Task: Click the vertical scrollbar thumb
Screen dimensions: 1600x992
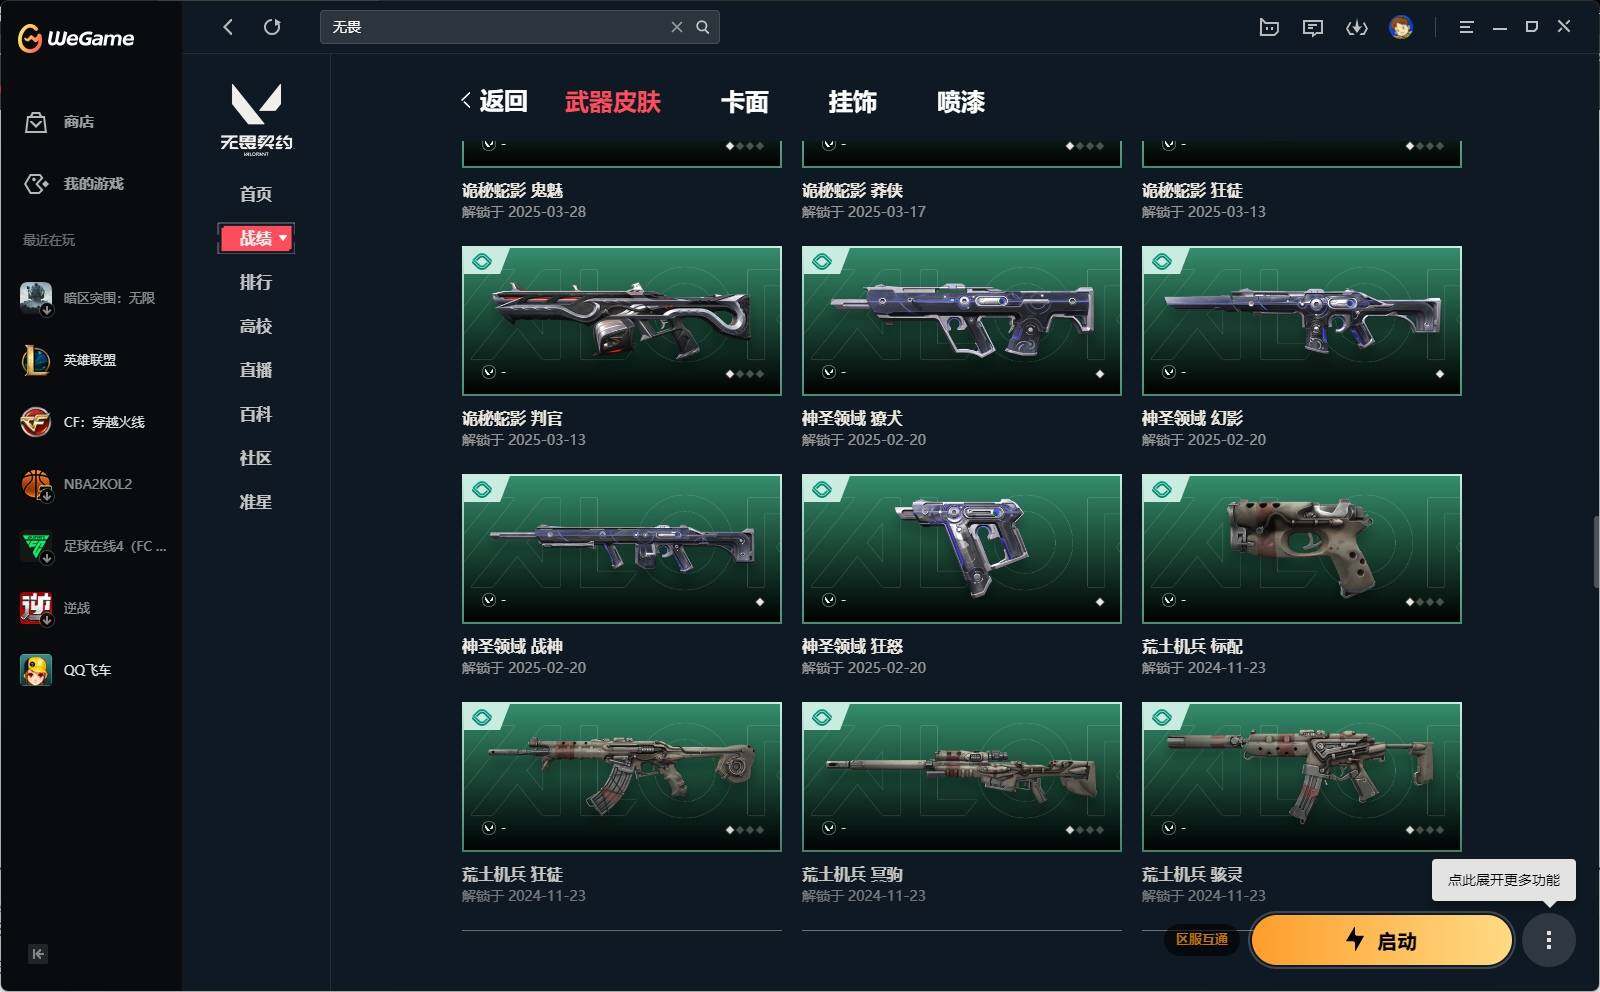Action: point(1596,552)
